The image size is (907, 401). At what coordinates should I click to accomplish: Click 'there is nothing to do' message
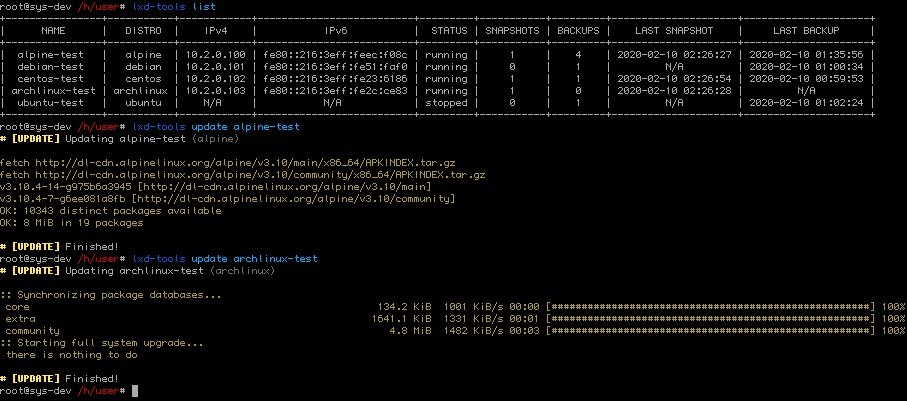click(72, 355)
